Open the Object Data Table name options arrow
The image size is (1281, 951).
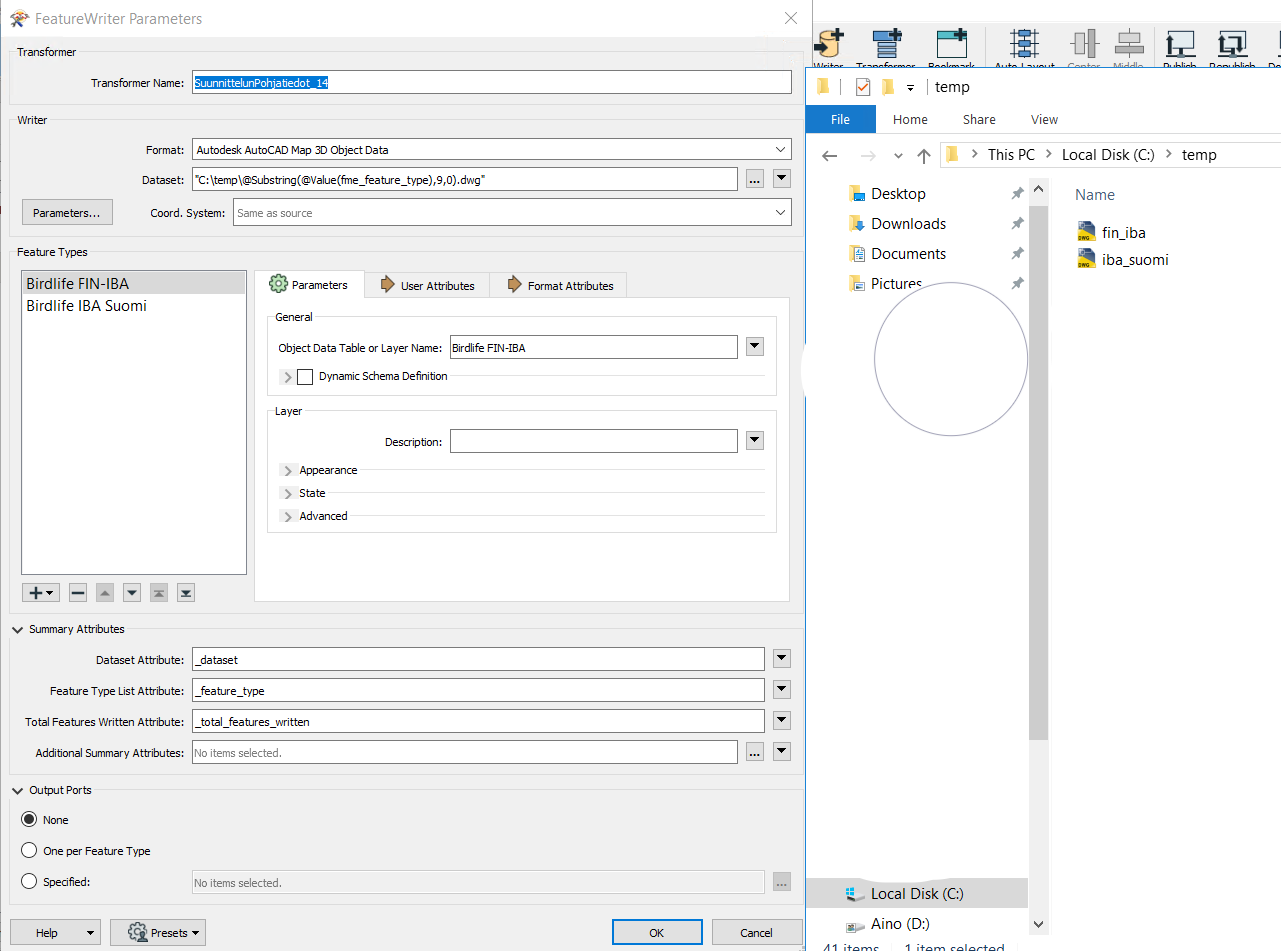[x=755, y=347]
